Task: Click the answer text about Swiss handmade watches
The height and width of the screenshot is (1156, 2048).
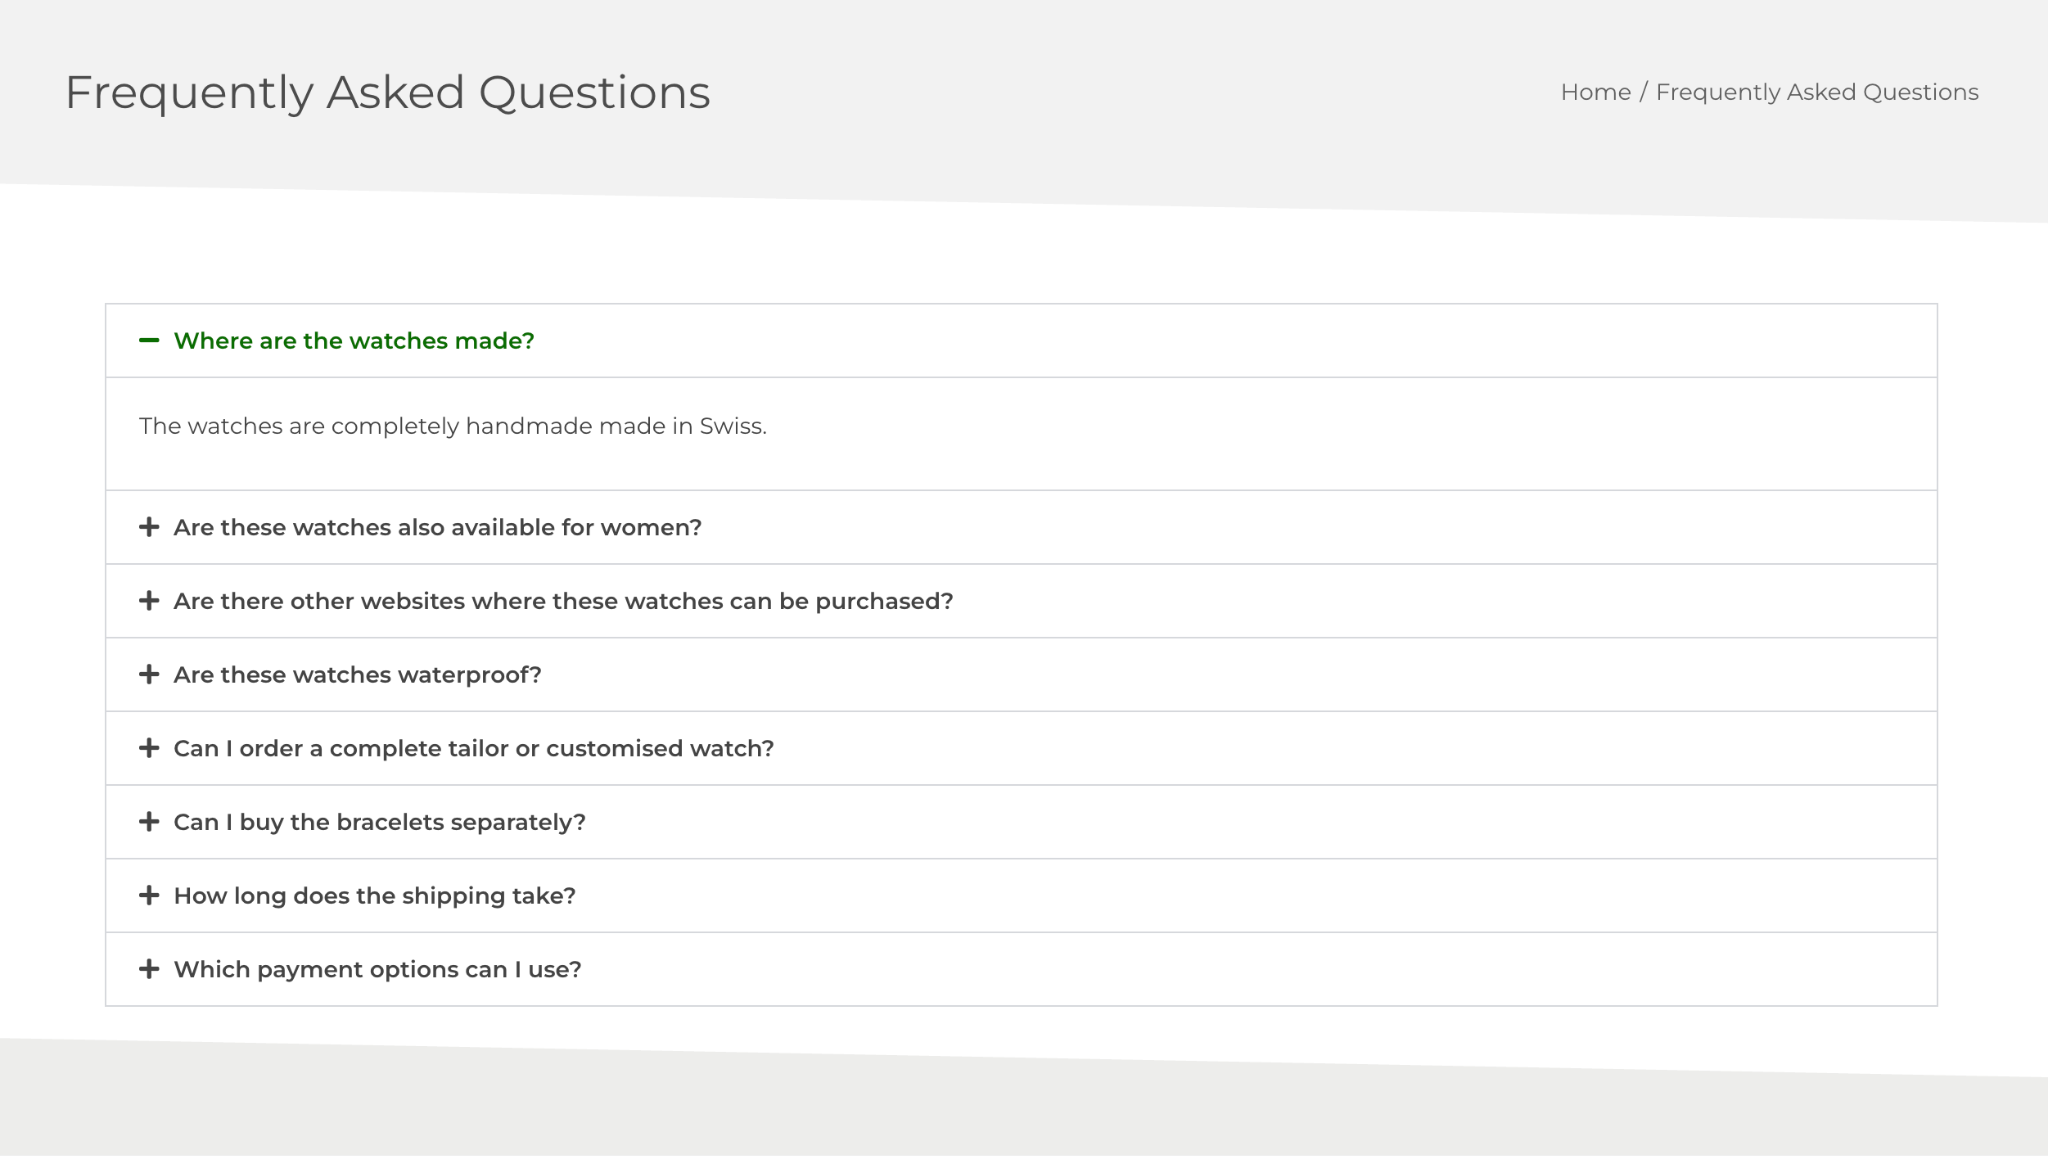Action: point(452,426)
